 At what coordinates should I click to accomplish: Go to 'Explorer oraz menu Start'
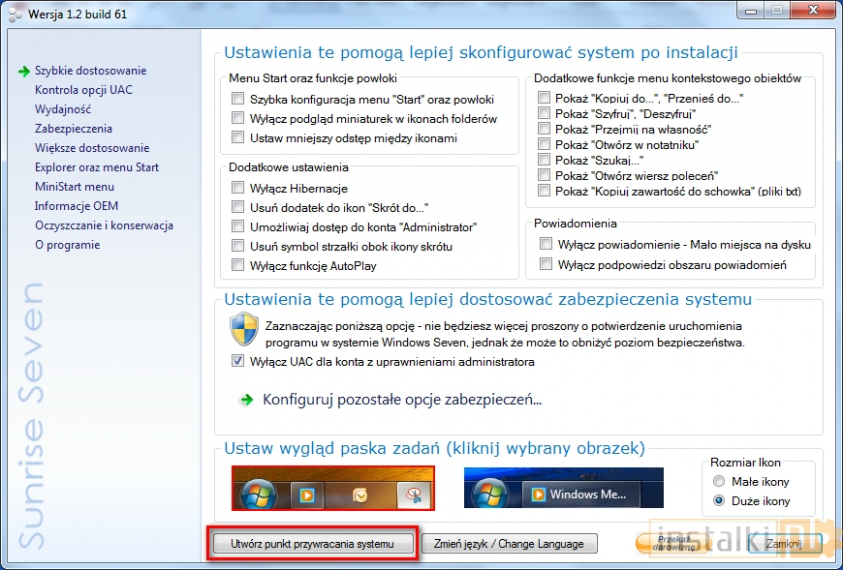click(x=97, y=167)
